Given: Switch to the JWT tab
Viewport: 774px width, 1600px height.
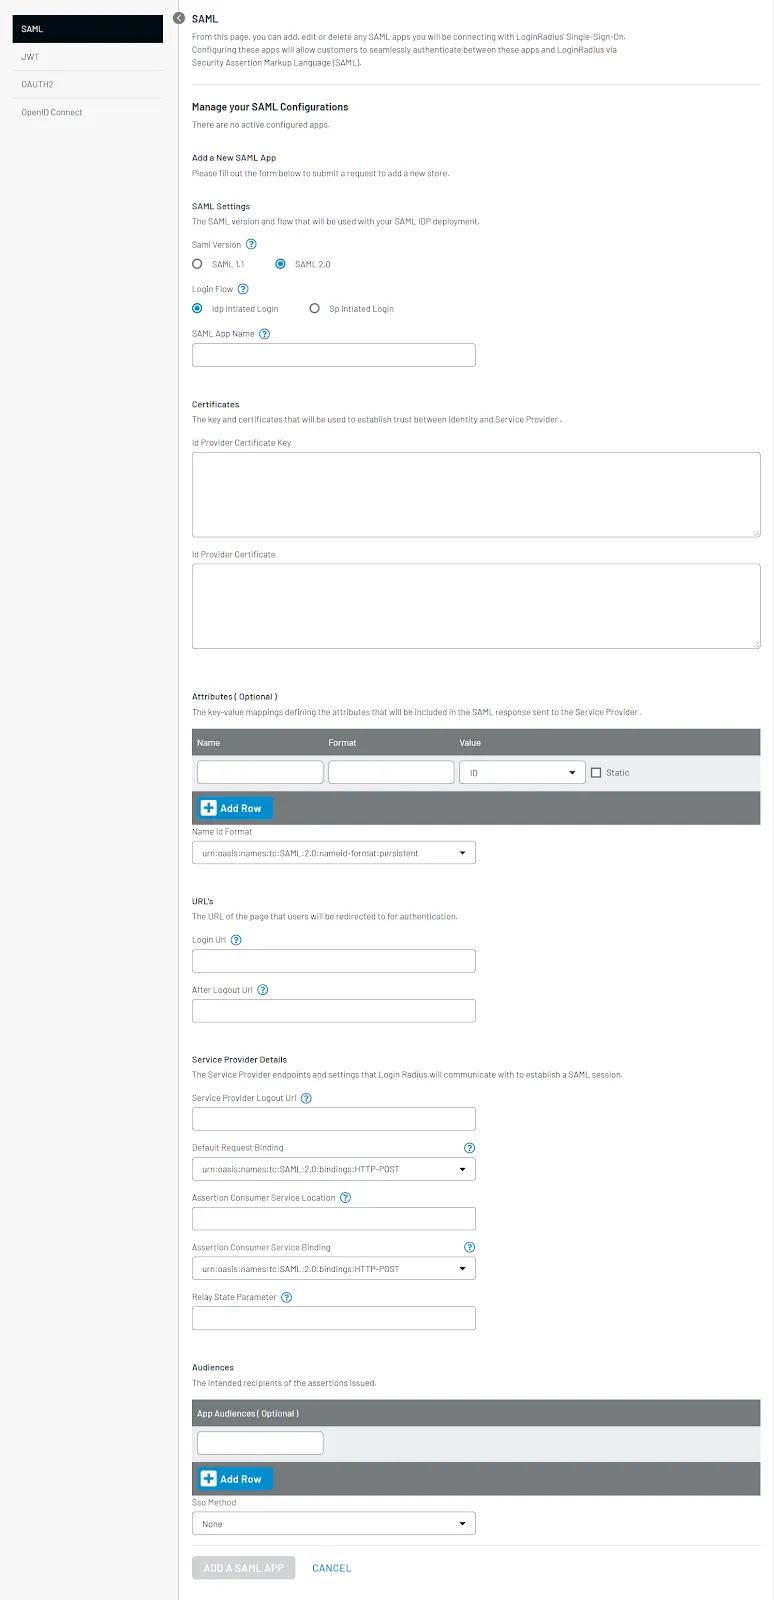Looking at the screenshot, I should pos(31,57).
